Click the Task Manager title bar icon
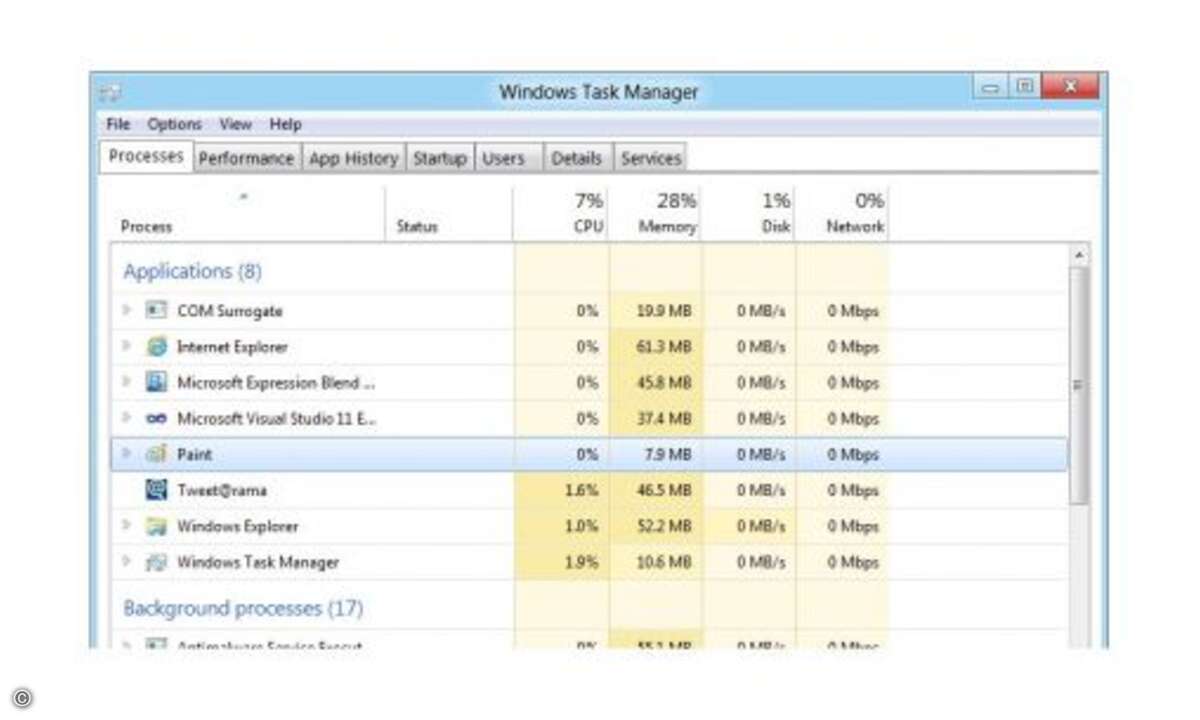 (110, 92)
